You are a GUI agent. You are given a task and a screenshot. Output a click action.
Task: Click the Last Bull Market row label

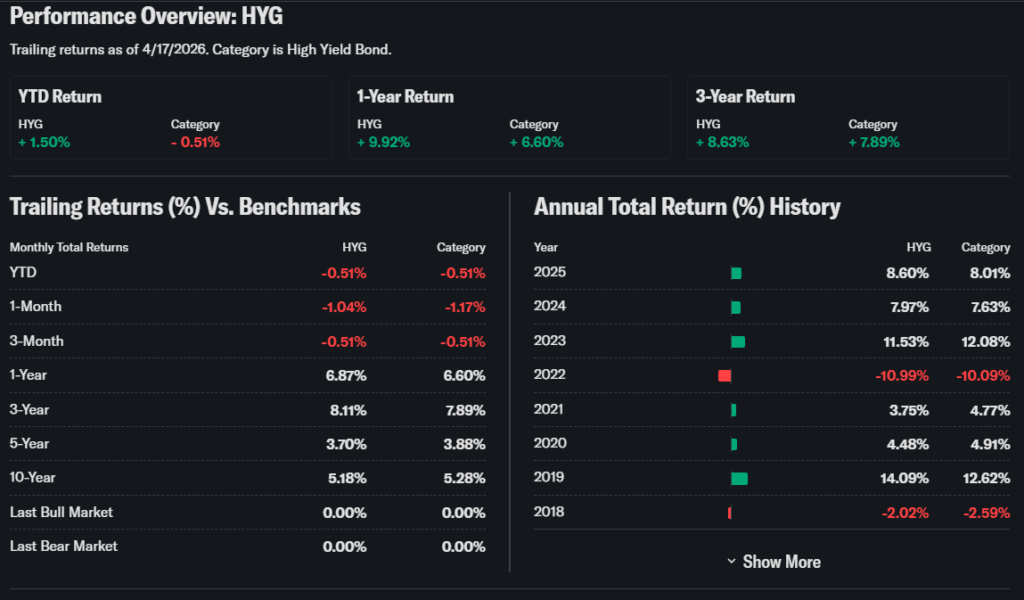pos(61,512)
